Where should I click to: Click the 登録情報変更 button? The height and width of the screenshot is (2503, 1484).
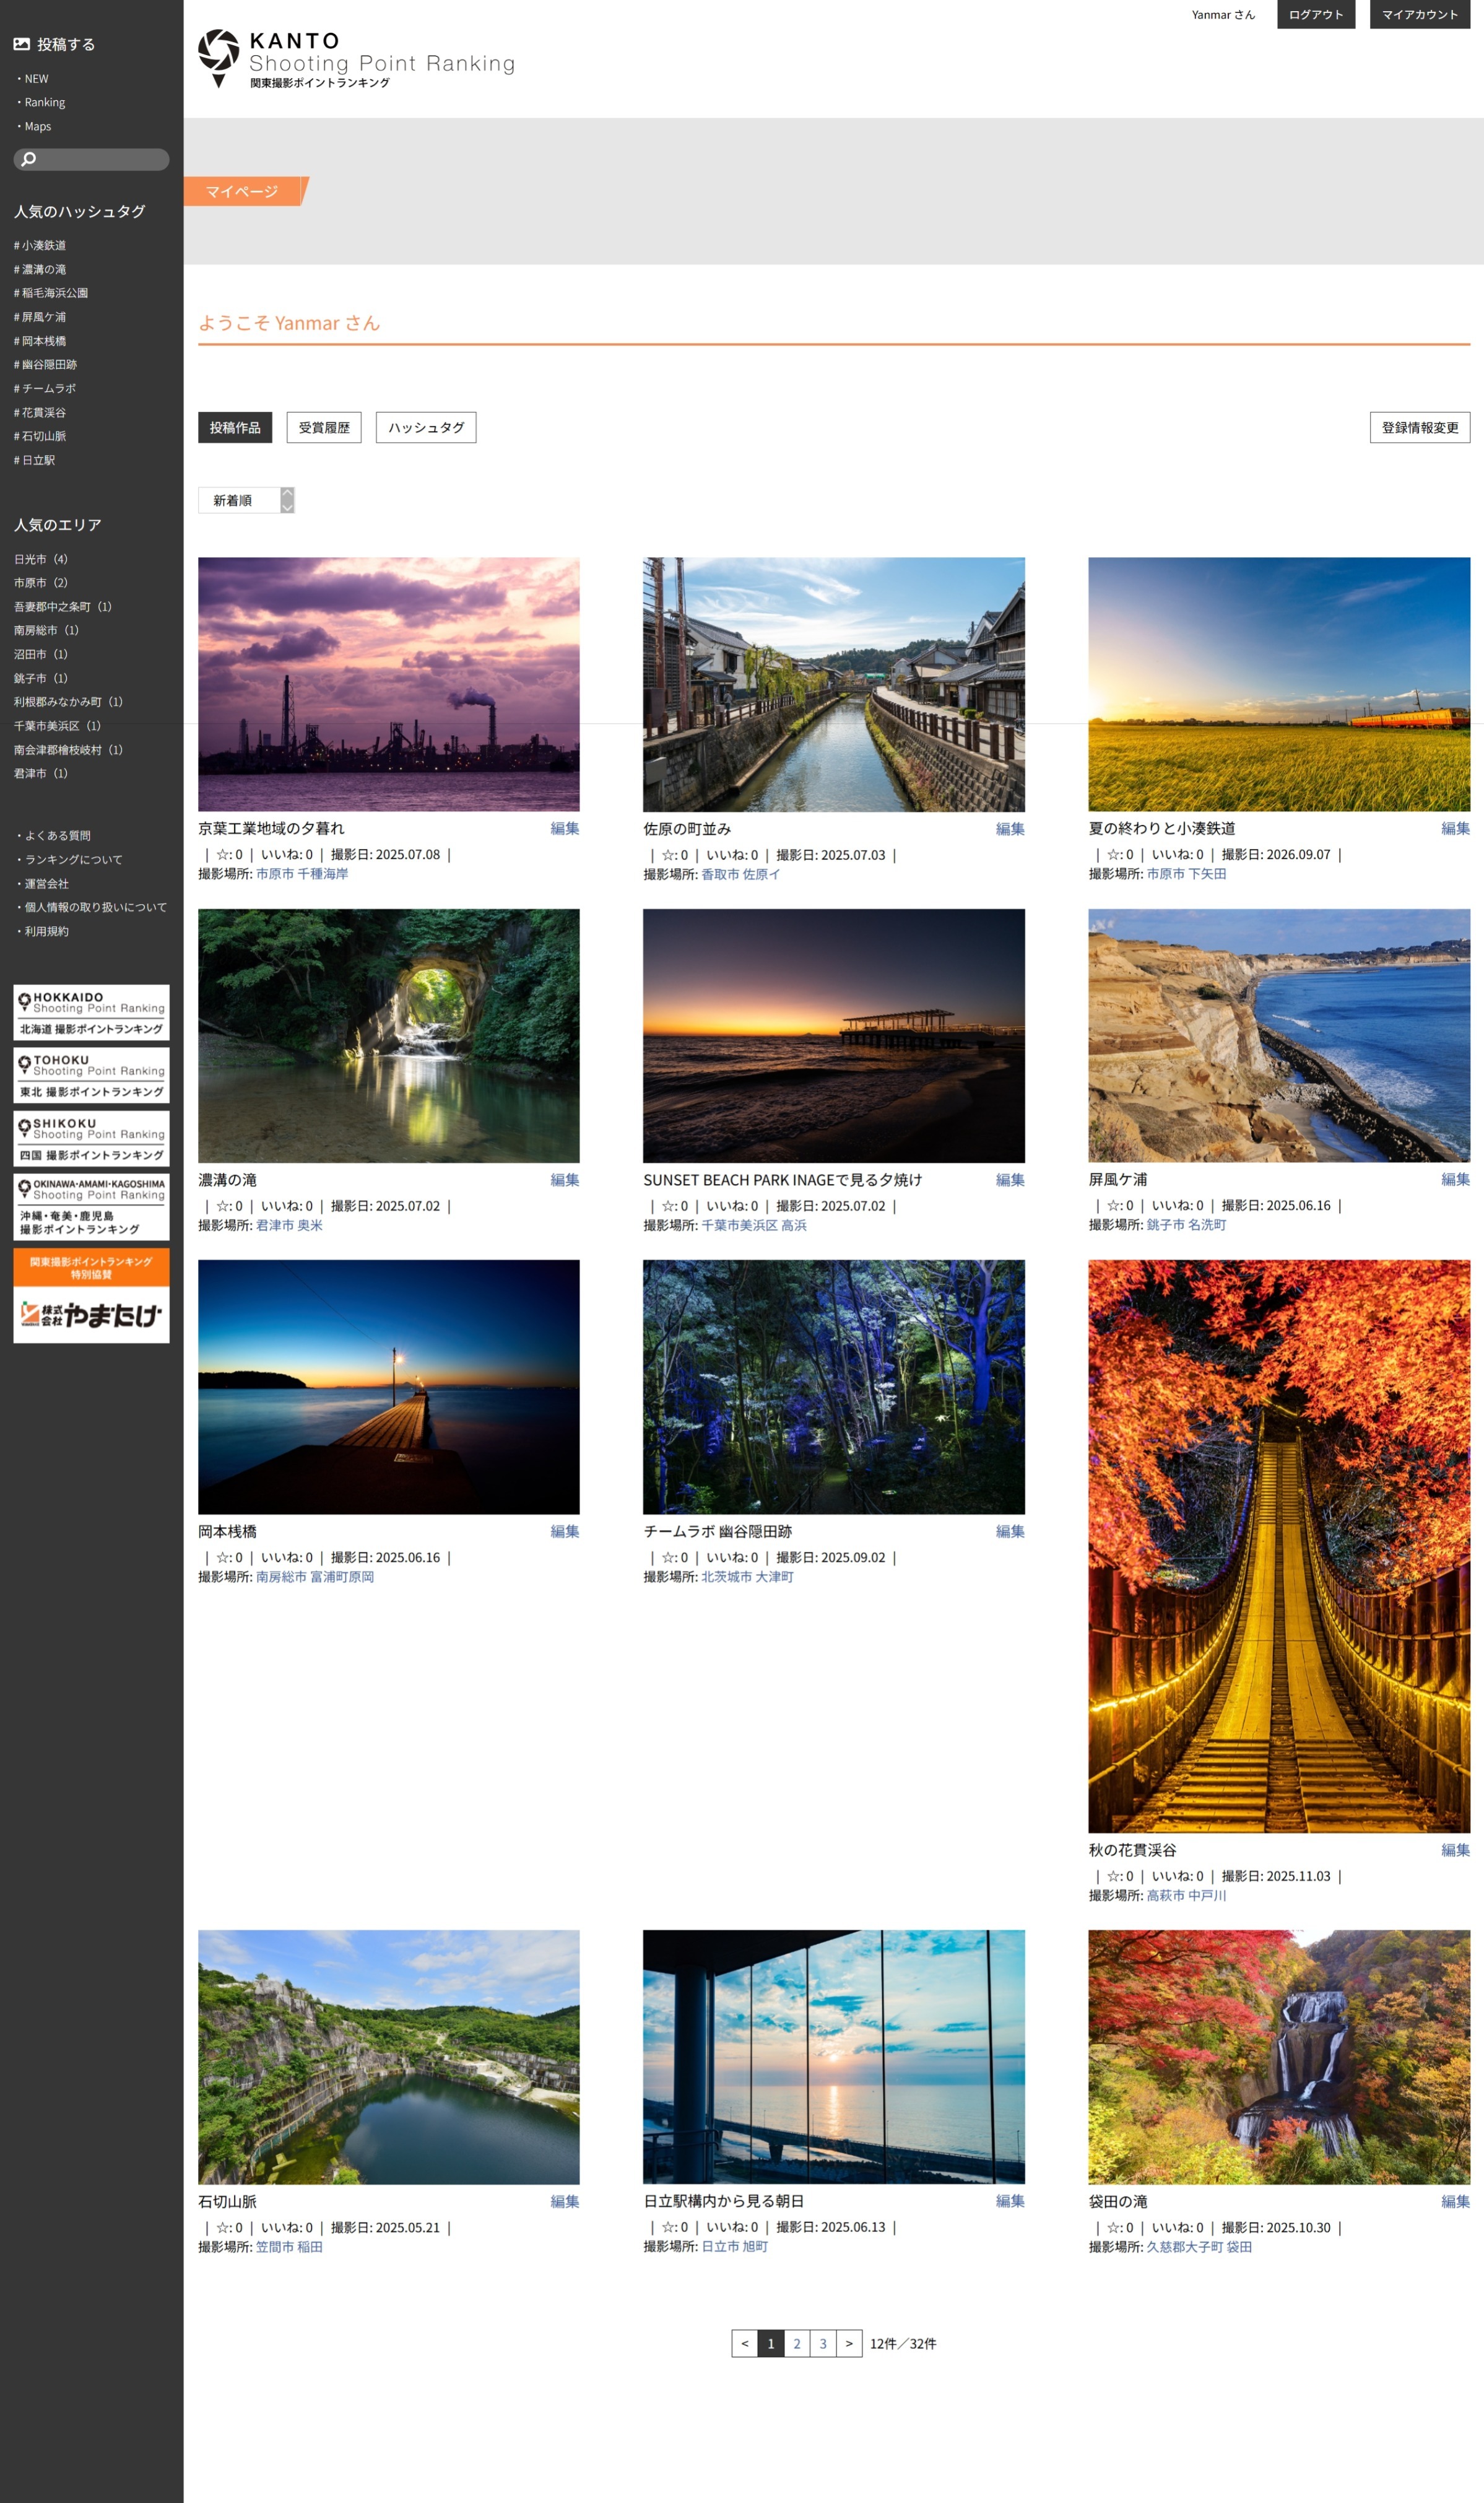click(1419, 427)
